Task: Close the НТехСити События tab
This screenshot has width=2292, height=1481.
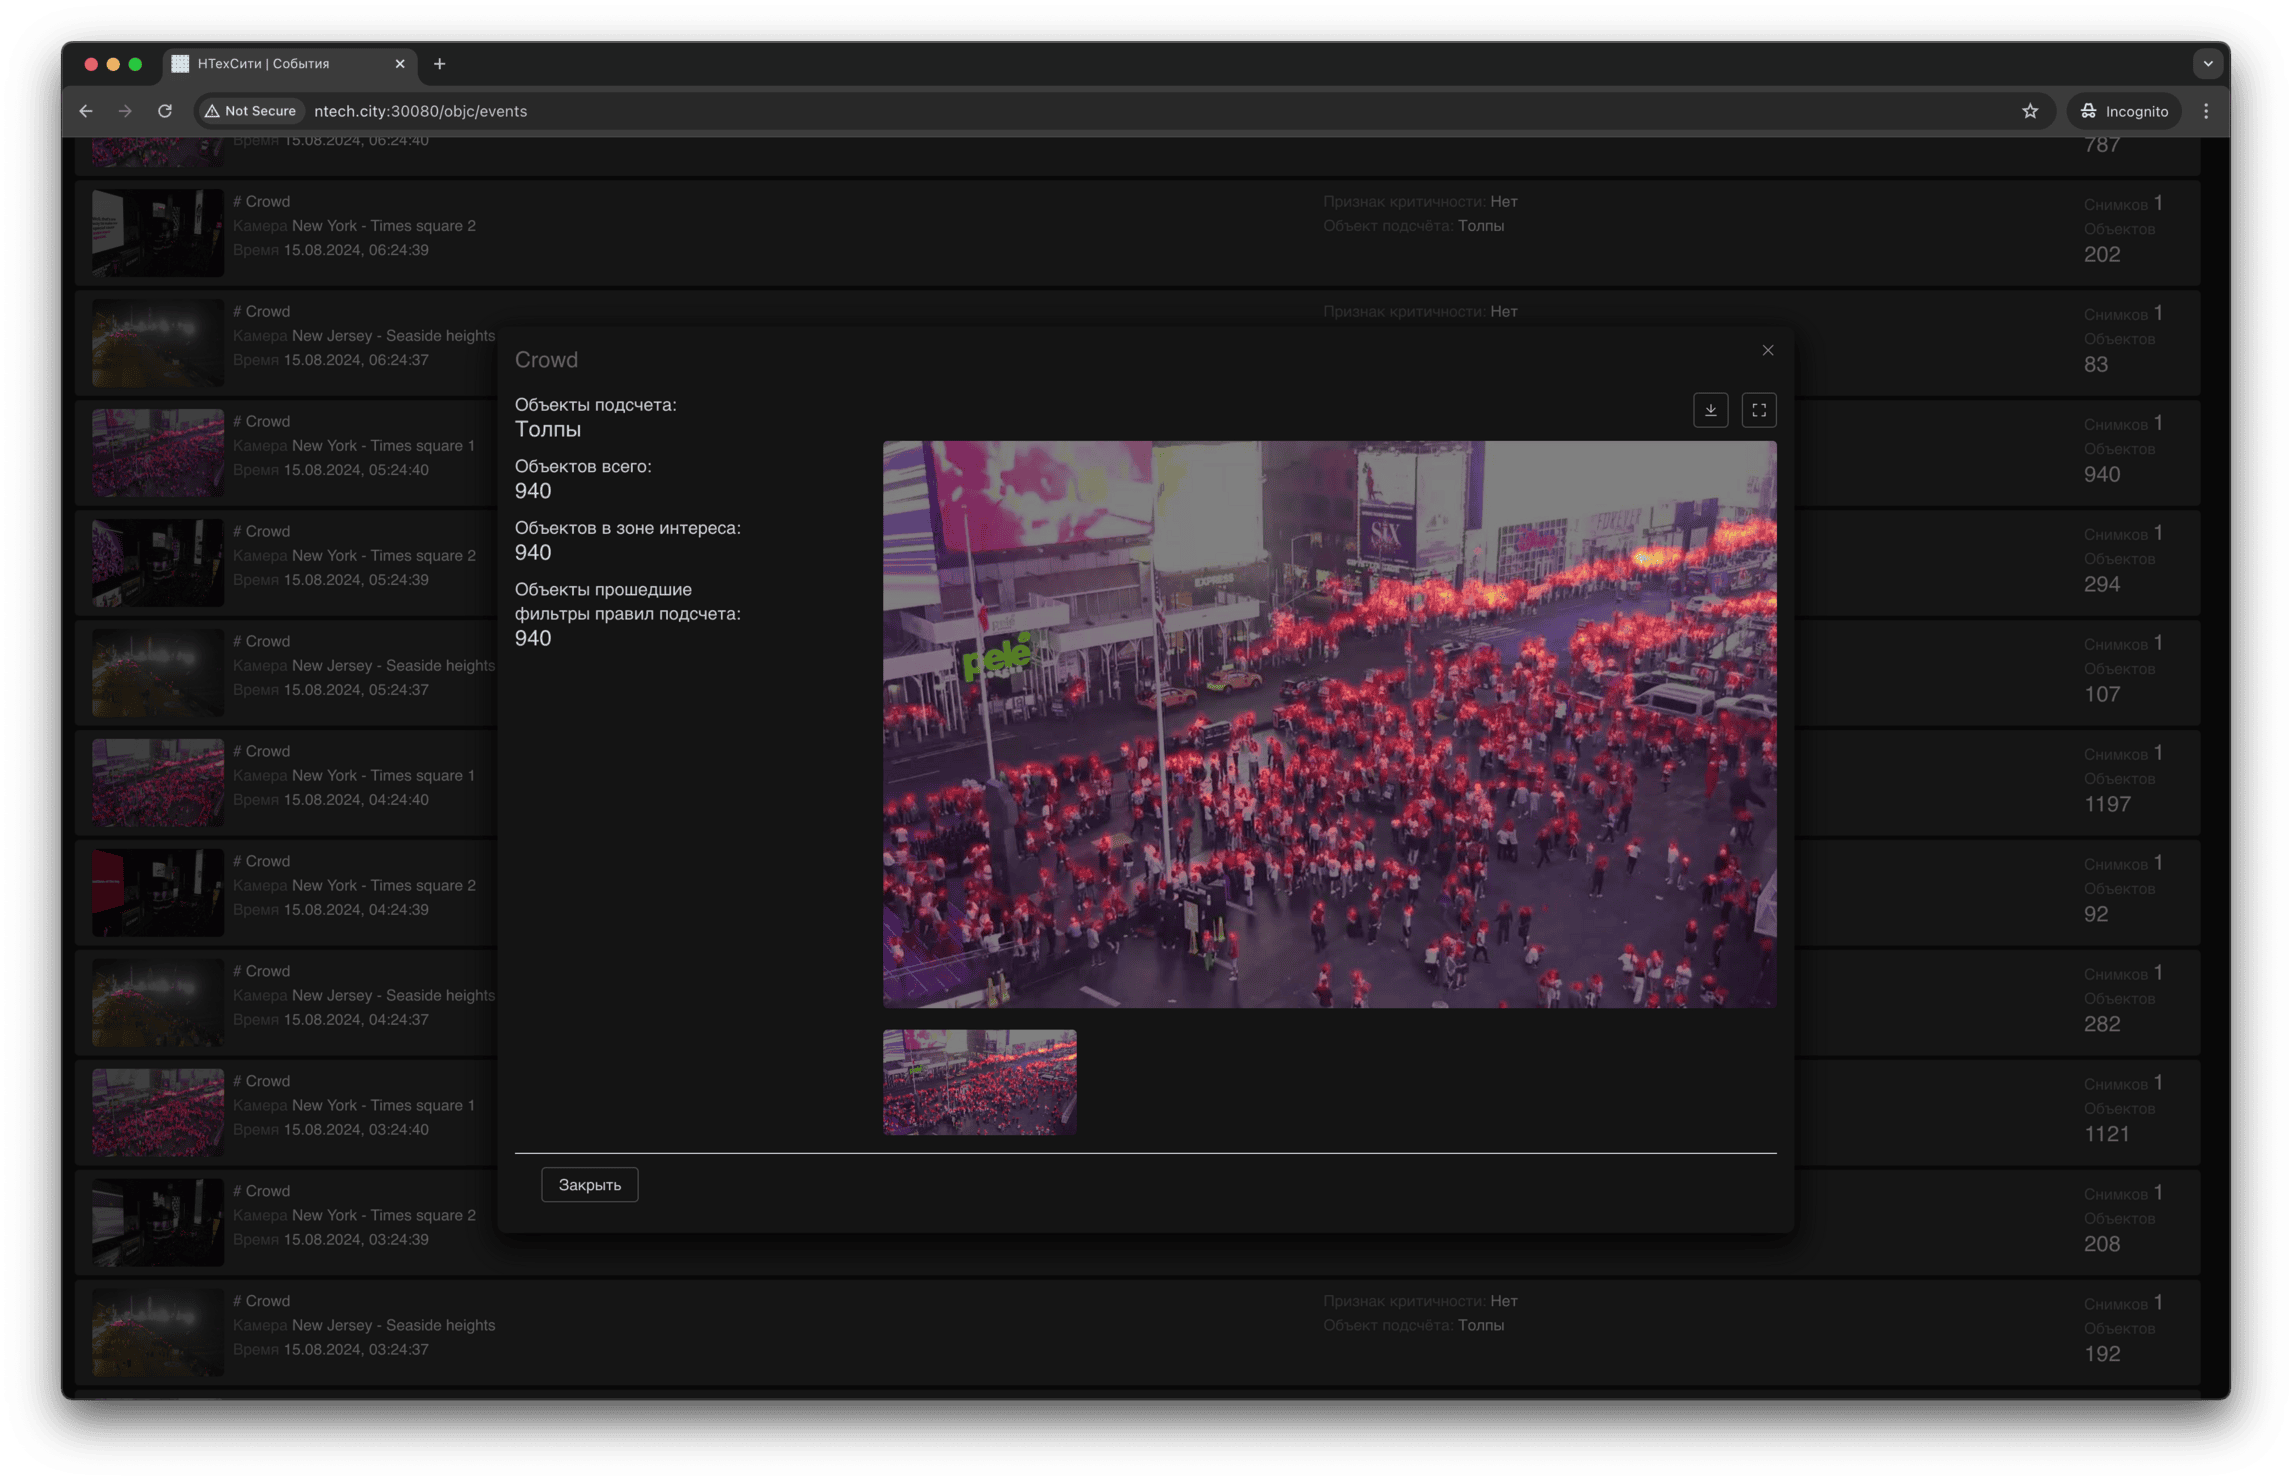Action: (400, 64)
